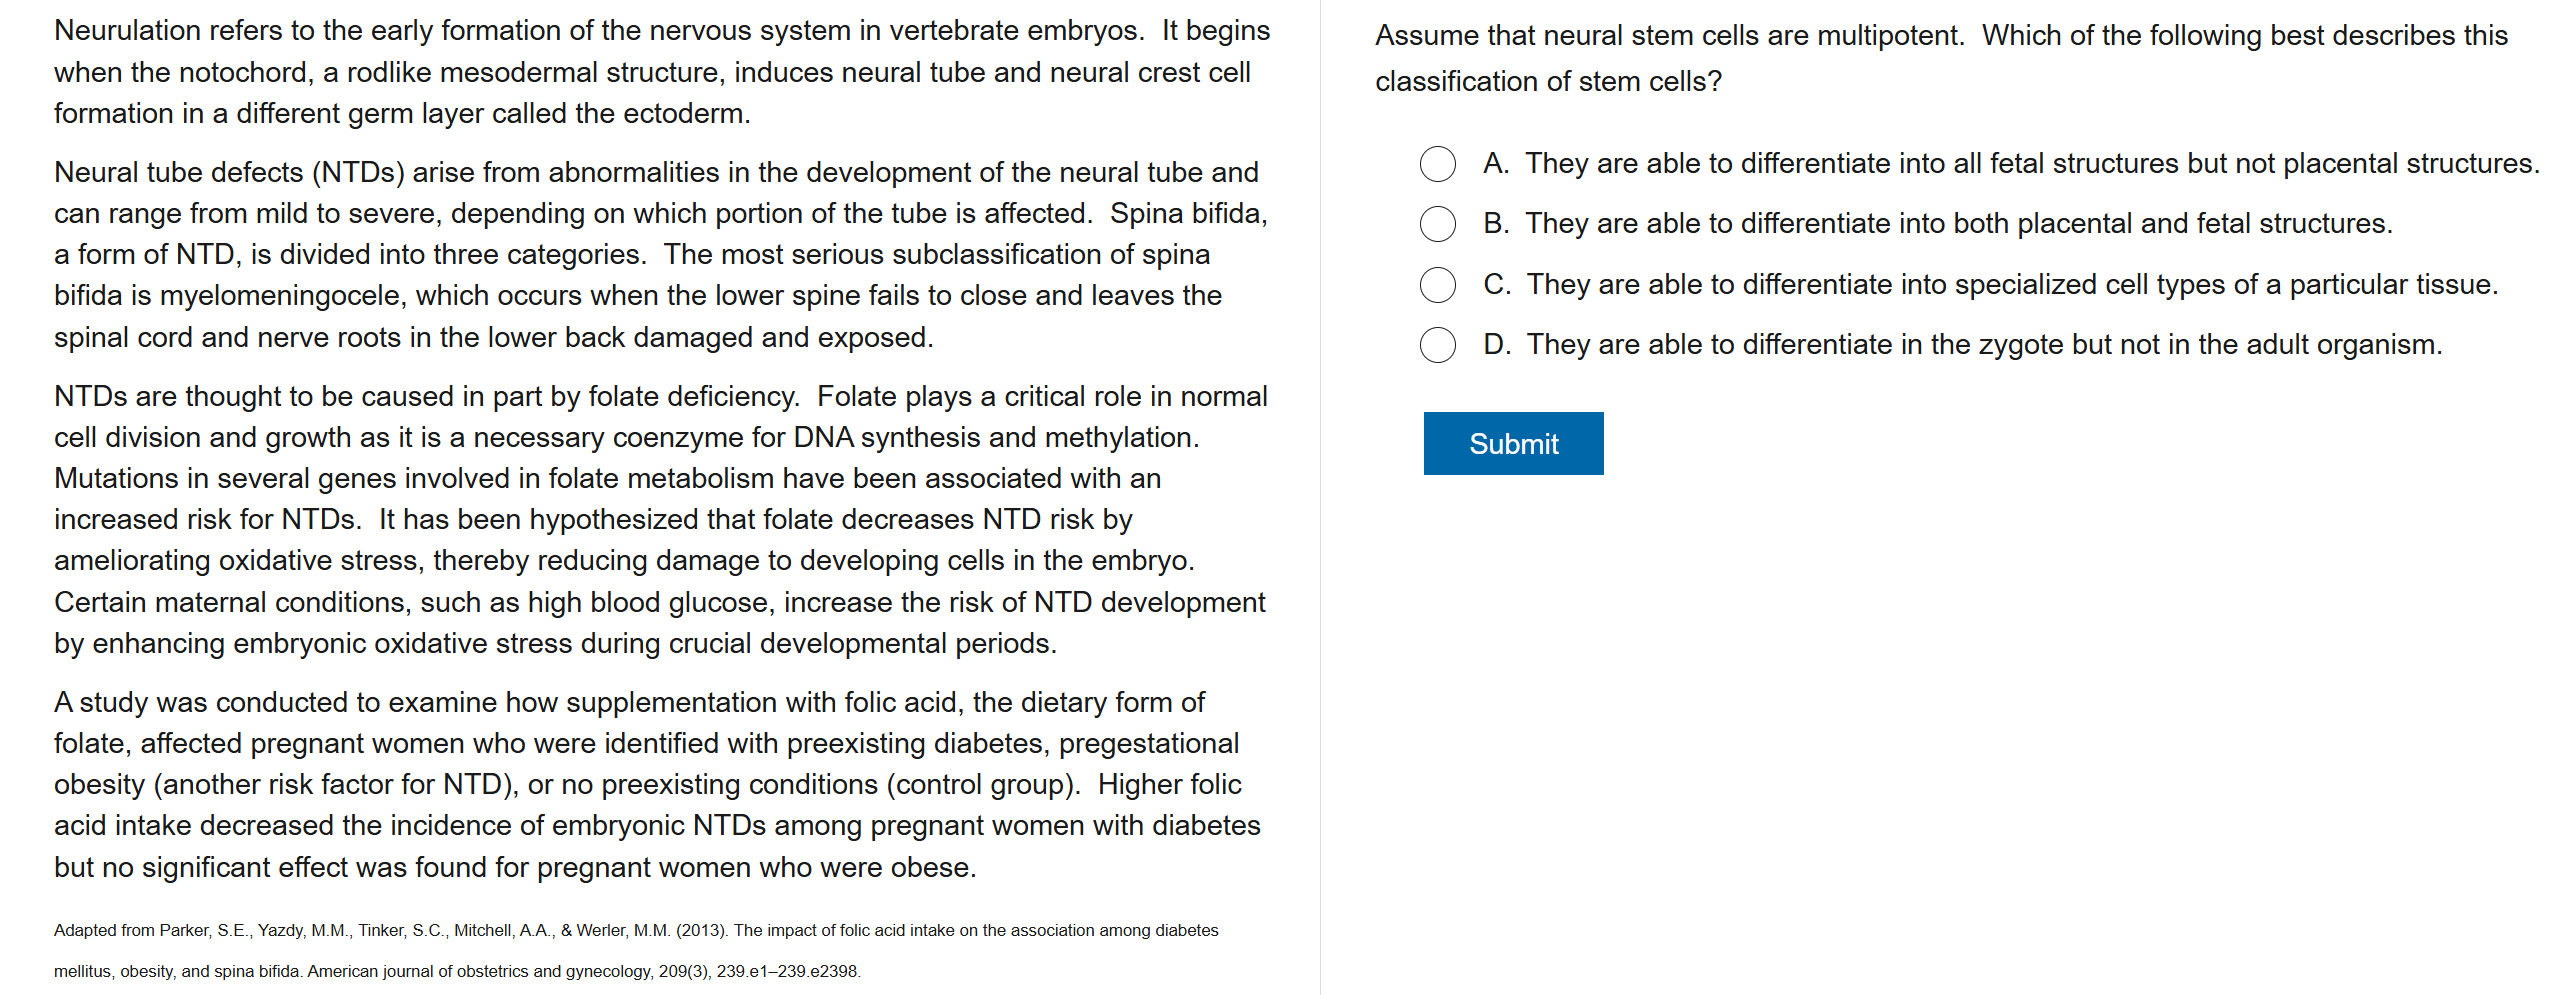
Task: Click the Submit button
Action: (1512, 444)
